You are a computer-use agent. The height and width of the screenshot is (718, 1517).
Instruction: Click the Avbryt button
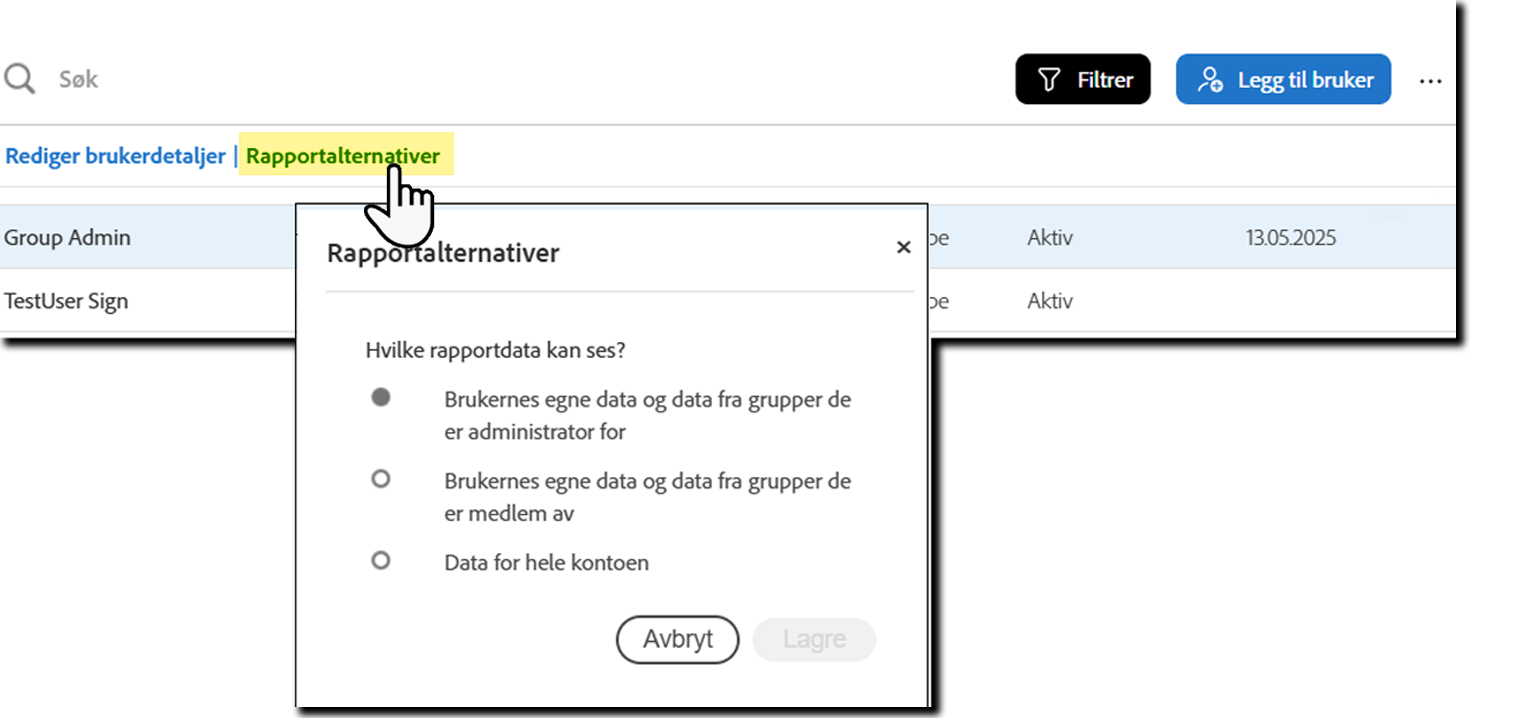coord(677,640)
